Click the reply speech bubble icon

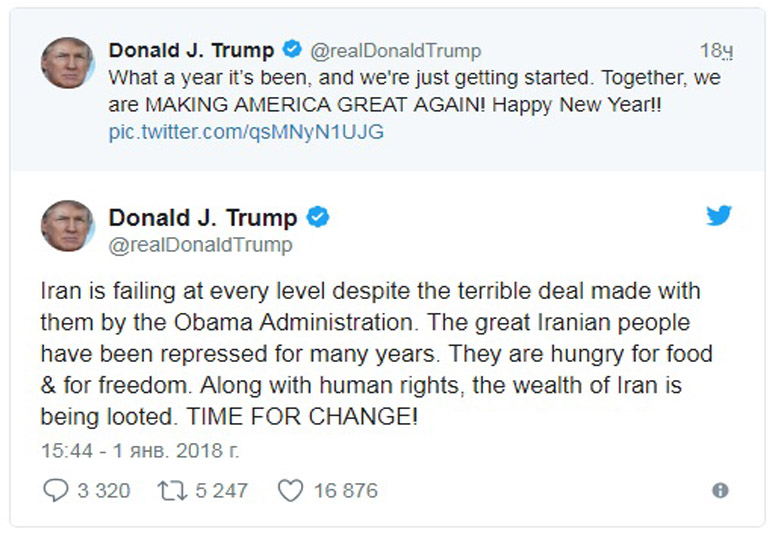[x=55, y=490]
